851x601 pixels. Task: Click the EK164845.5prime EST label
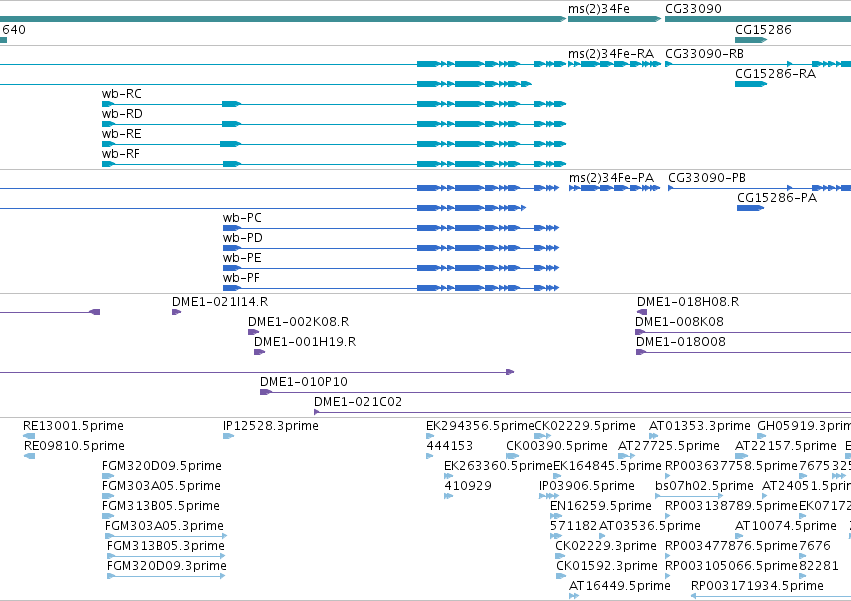[607, 466]
